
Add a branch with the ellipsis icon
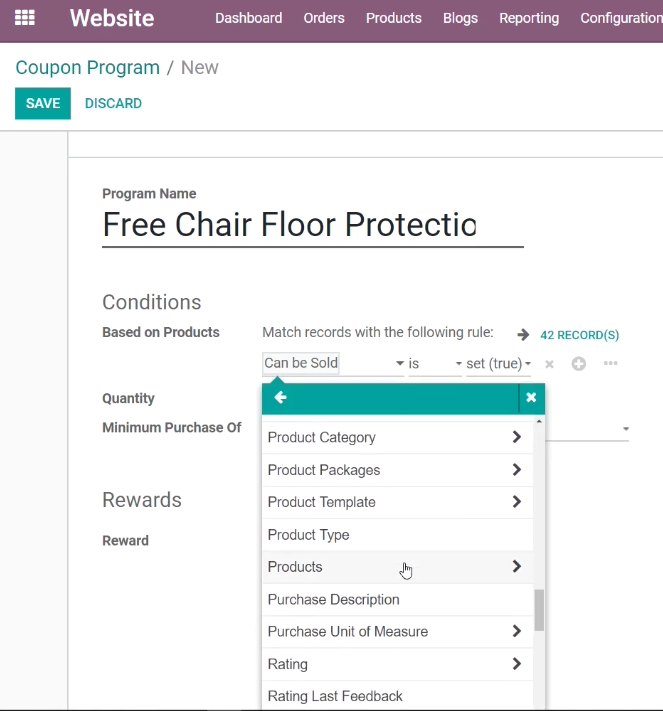tap(610, 363)
